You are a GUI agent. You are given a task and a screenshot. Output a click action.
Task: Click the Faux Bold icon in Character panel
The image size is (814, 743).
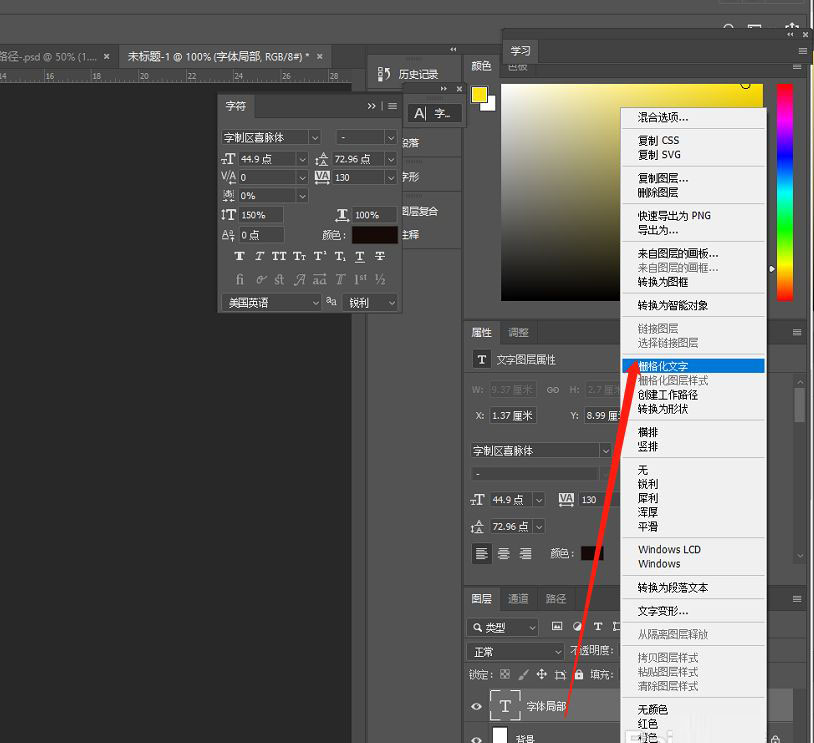[240, 256]
